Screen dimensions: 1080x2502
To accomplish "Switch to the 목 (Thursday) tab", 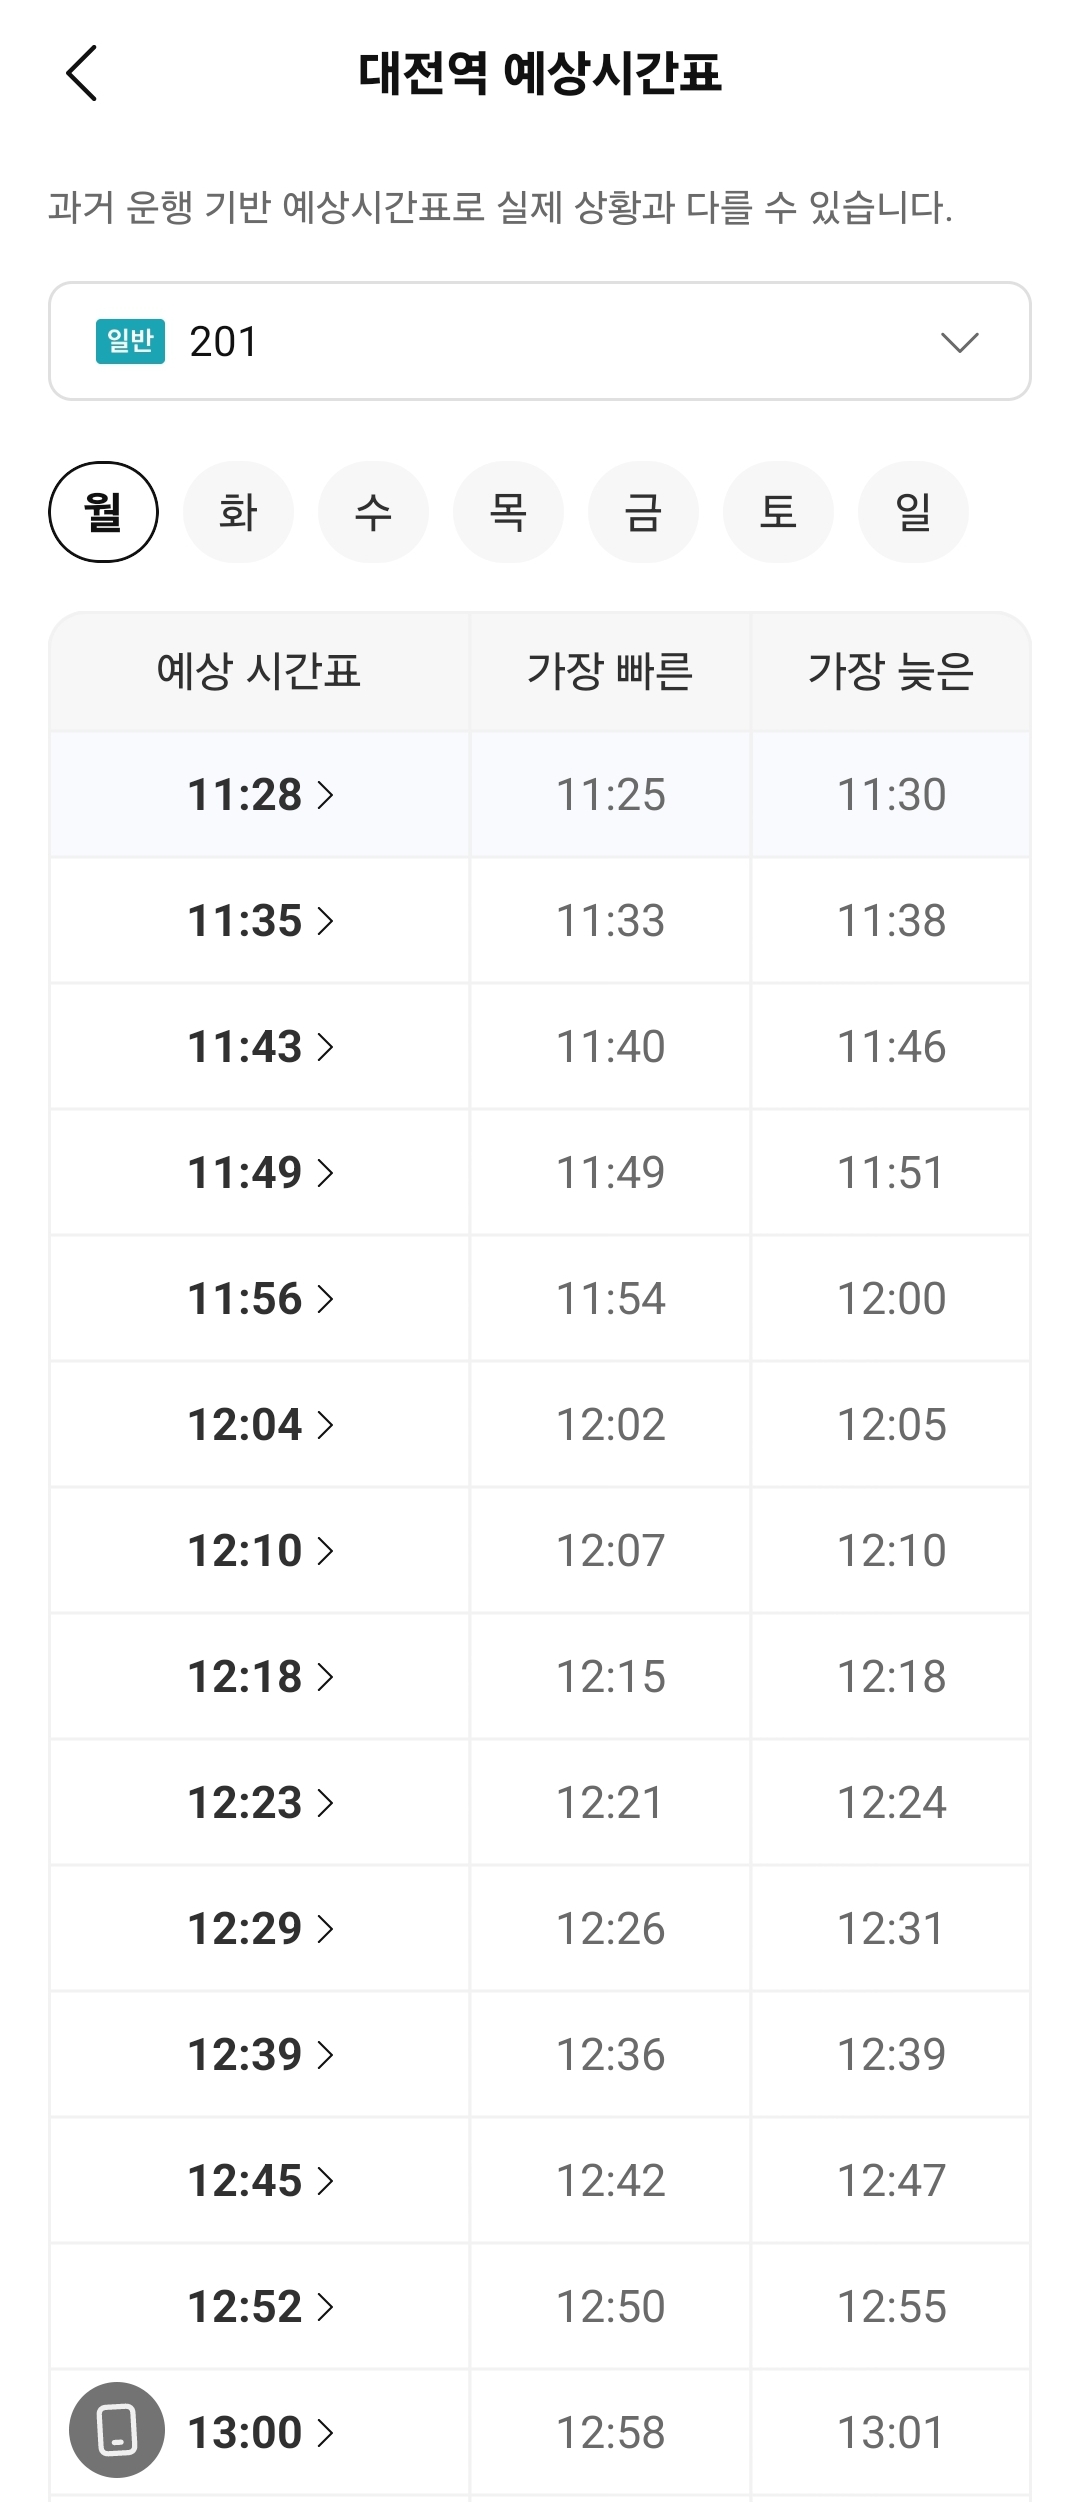I will point(508,512).
